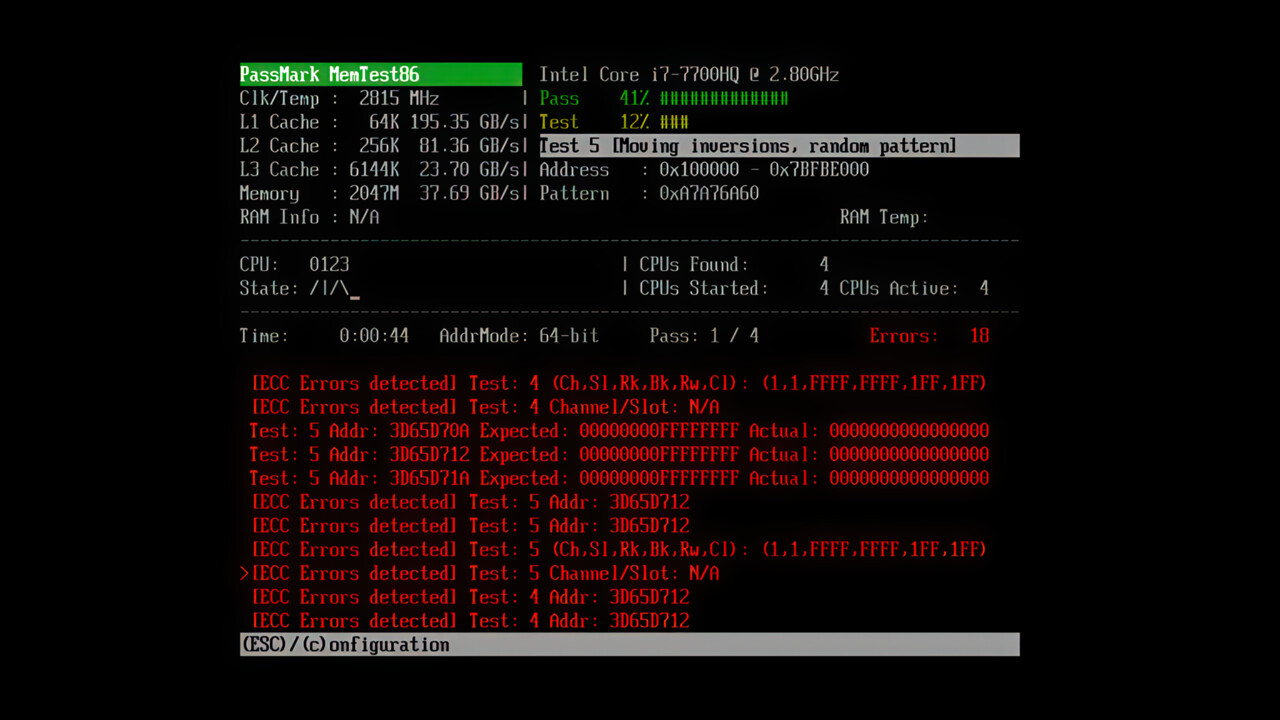
Task: Toggle the AddrMode 64-bit setting
Action: pyautogui.click(x=519, y=336)
